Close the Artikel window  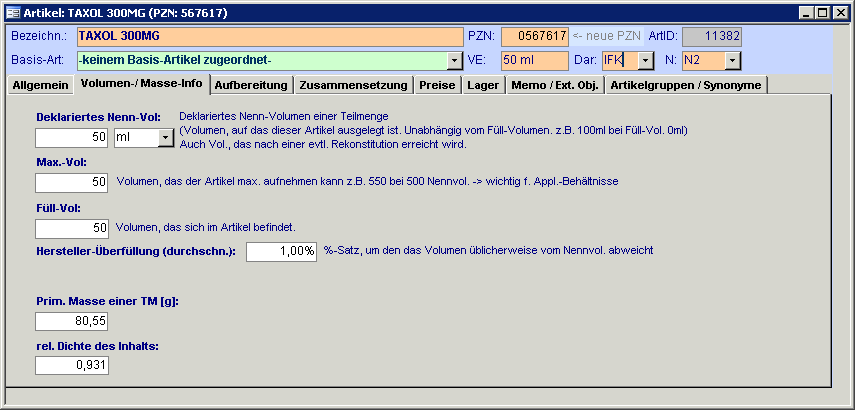[x=839, y=13]
